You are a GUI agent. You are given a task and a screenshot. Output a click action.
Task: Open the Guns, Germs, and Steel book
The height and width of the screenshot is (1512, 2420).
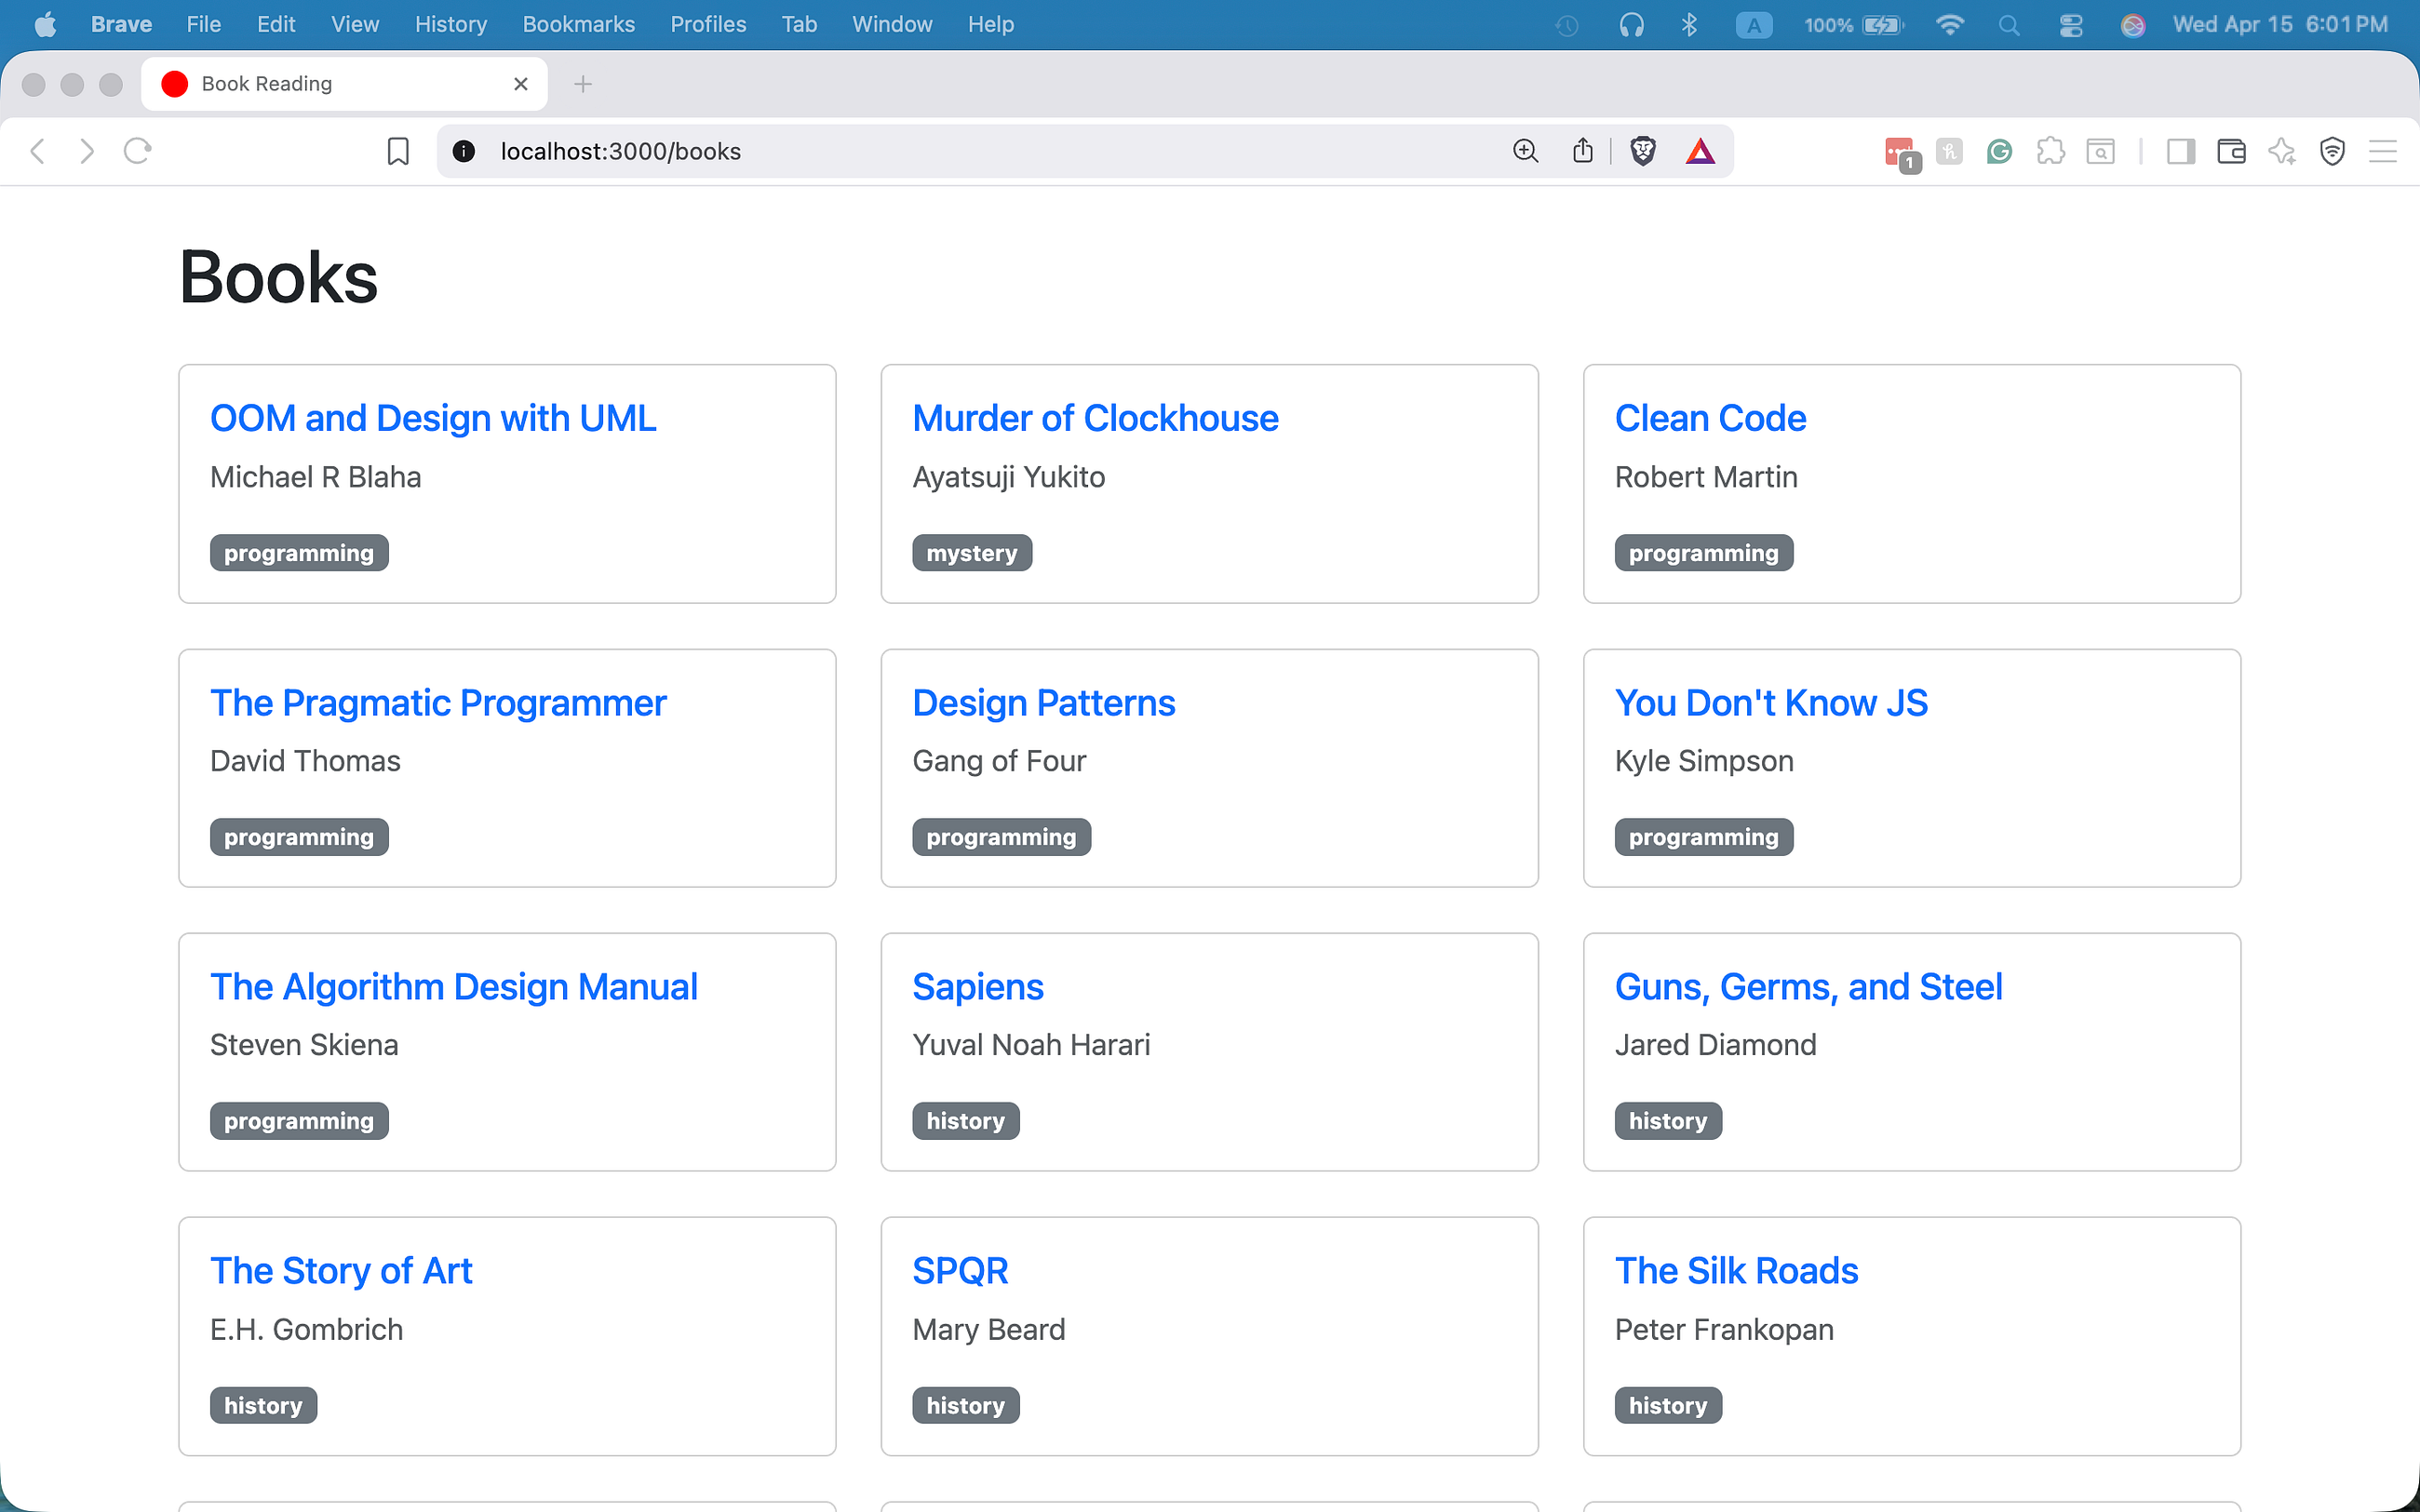point(1808,987)
